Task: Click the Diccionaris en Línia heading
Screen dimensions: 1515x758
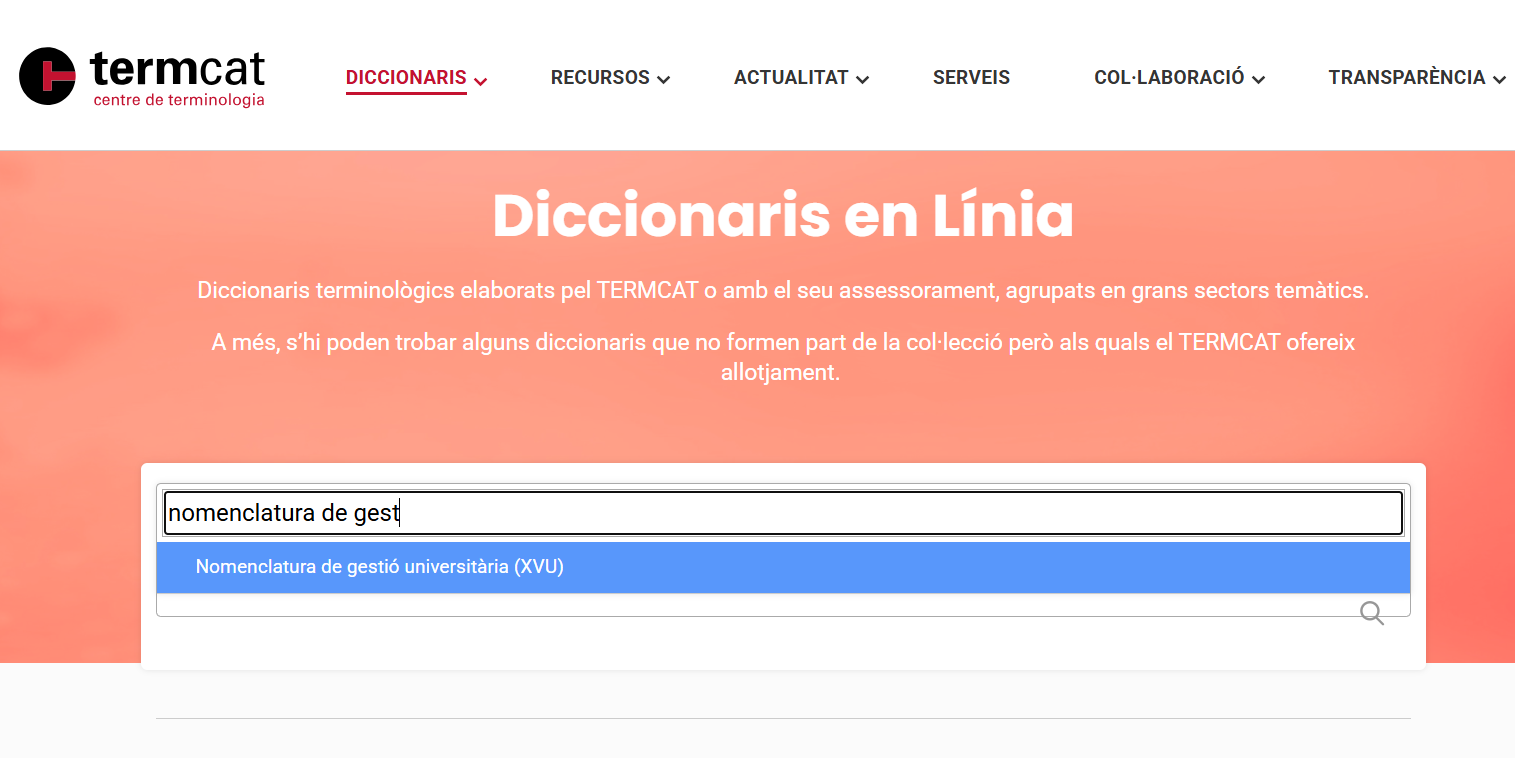Action: pyautogui.click(x=783, y=215)
